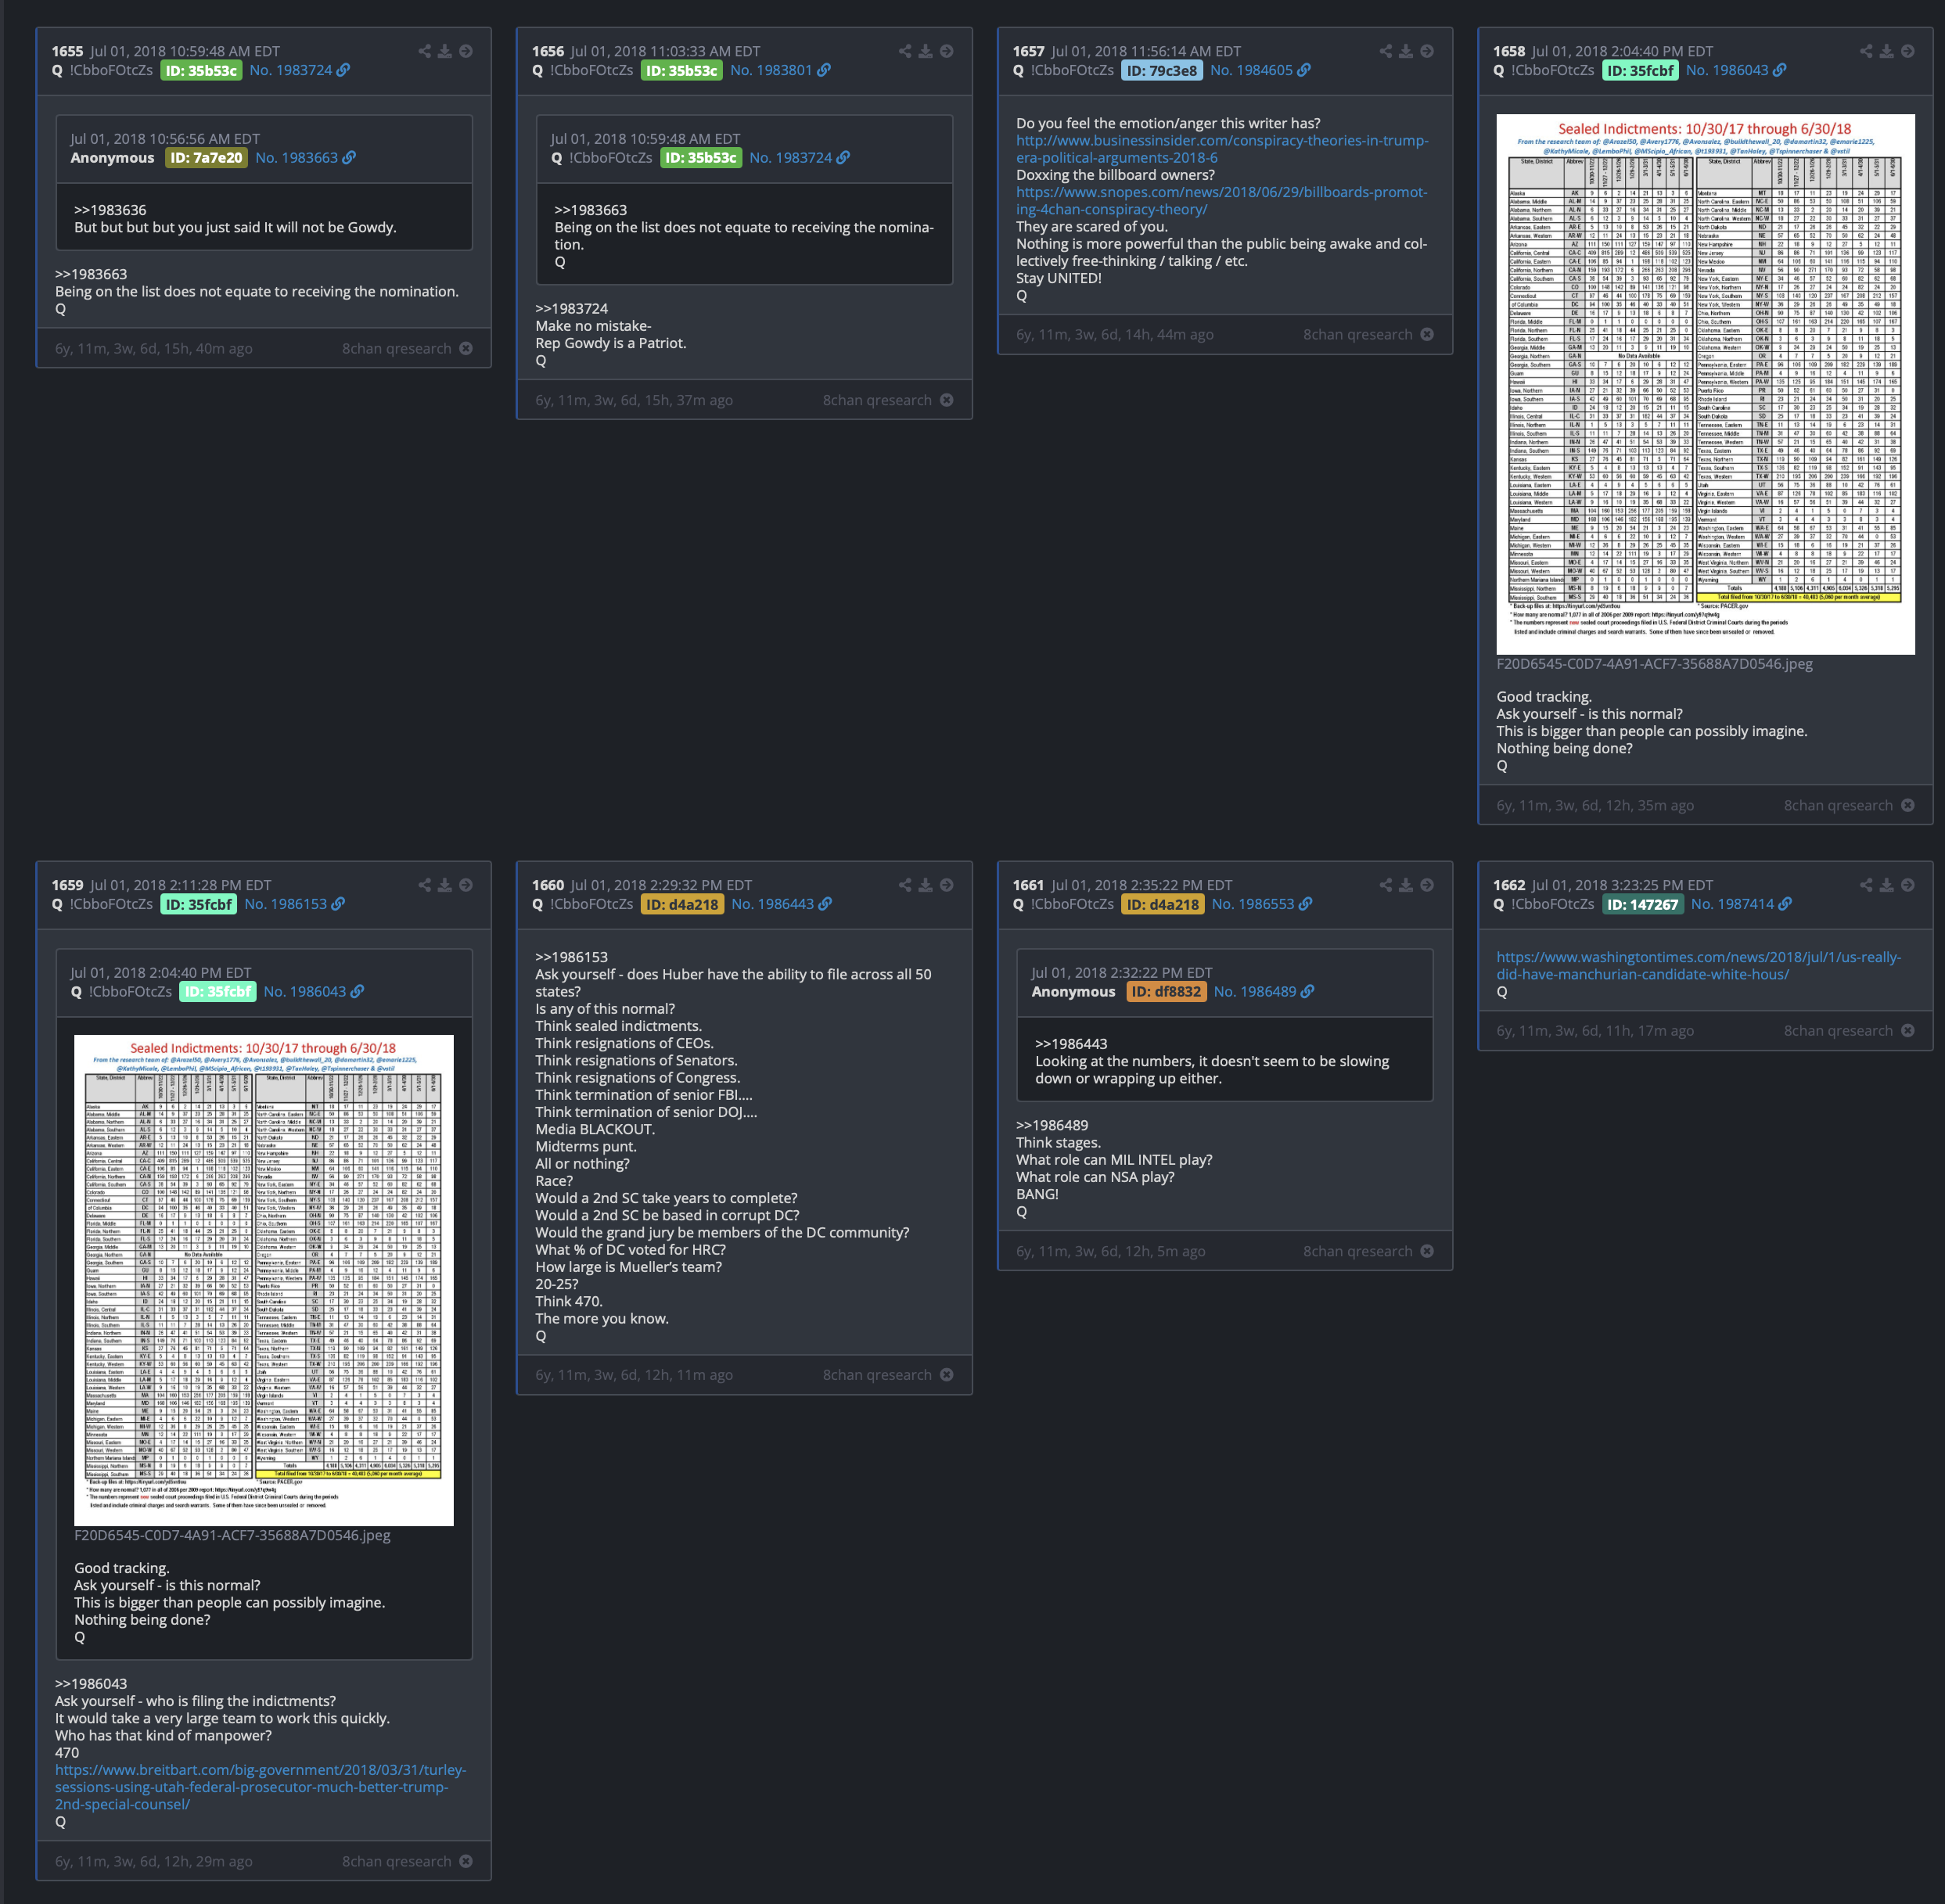This screenshot has height=1904, width=1945.
Task: Click the timestamp "Jul 01, 2018 3:23:25 PM EDT"
Action: pos(1622,885)
